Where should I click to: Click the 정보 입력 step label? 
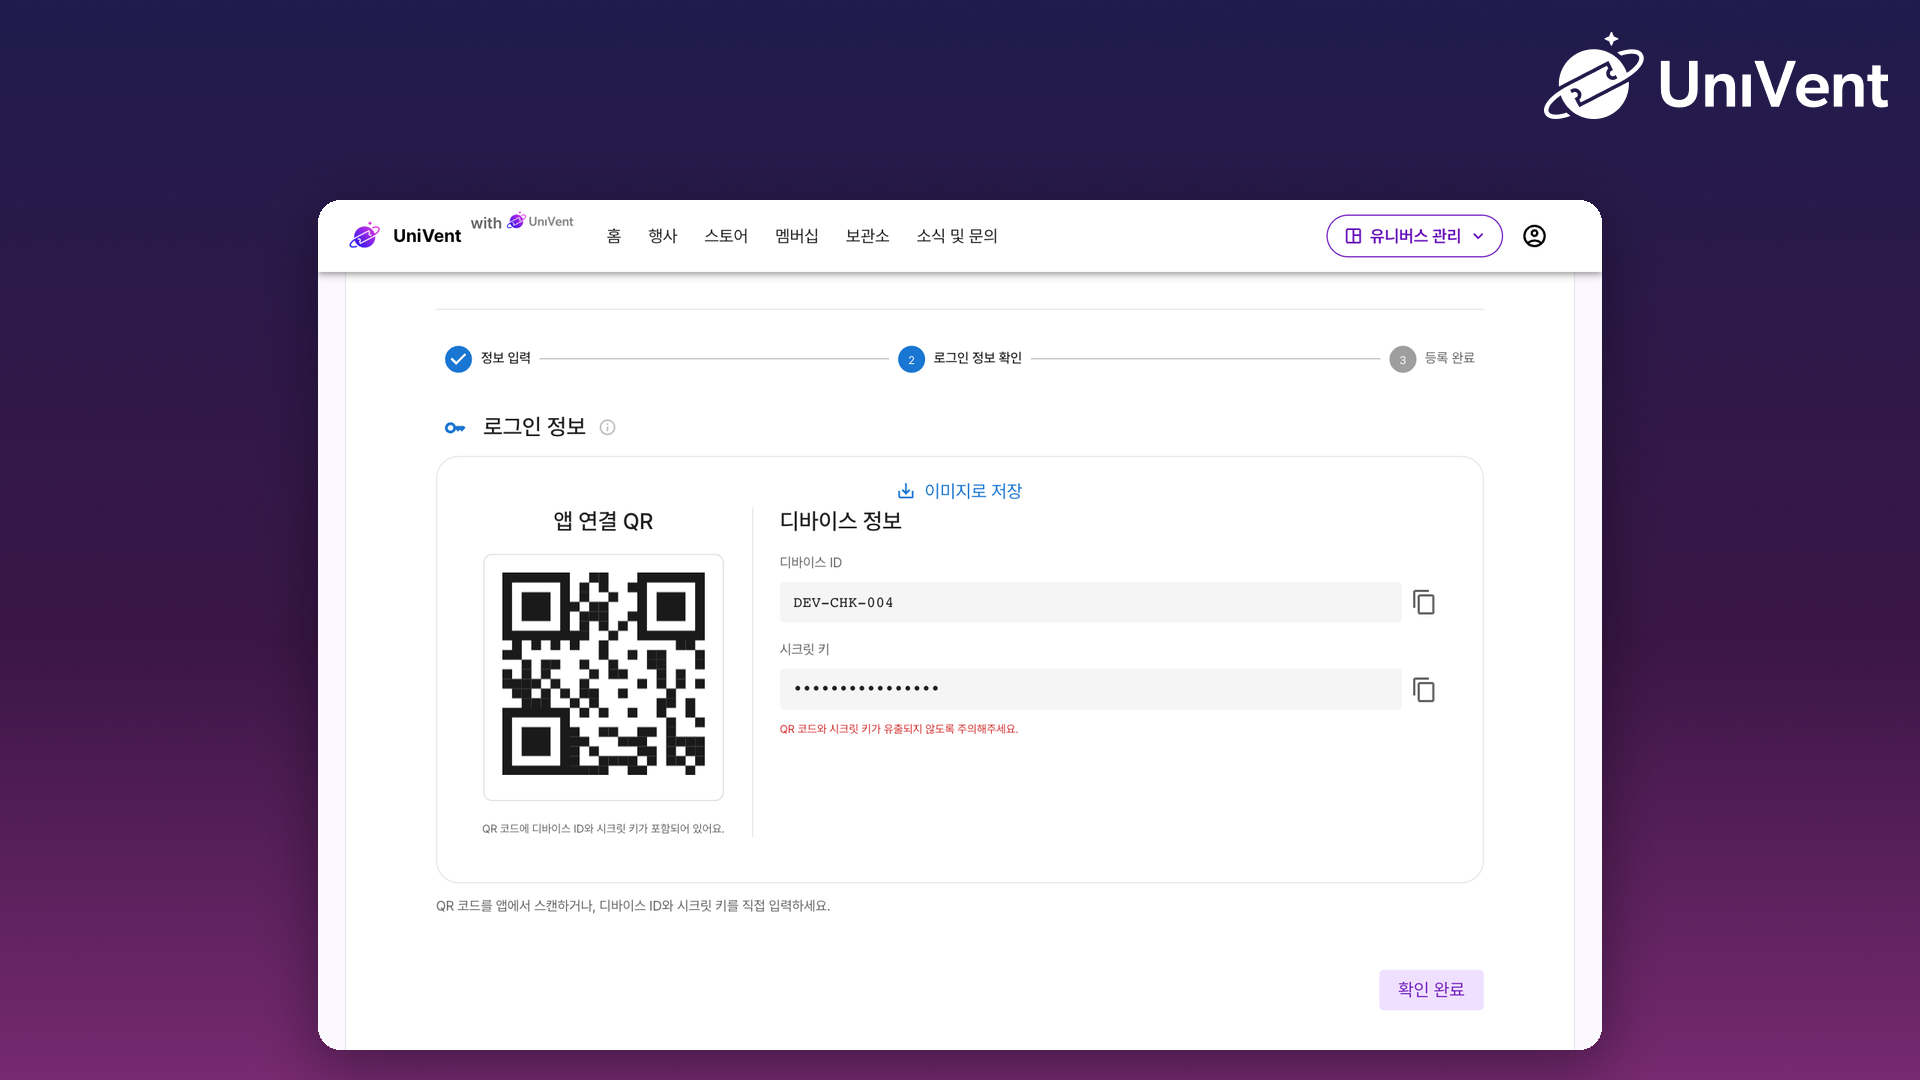505,358
